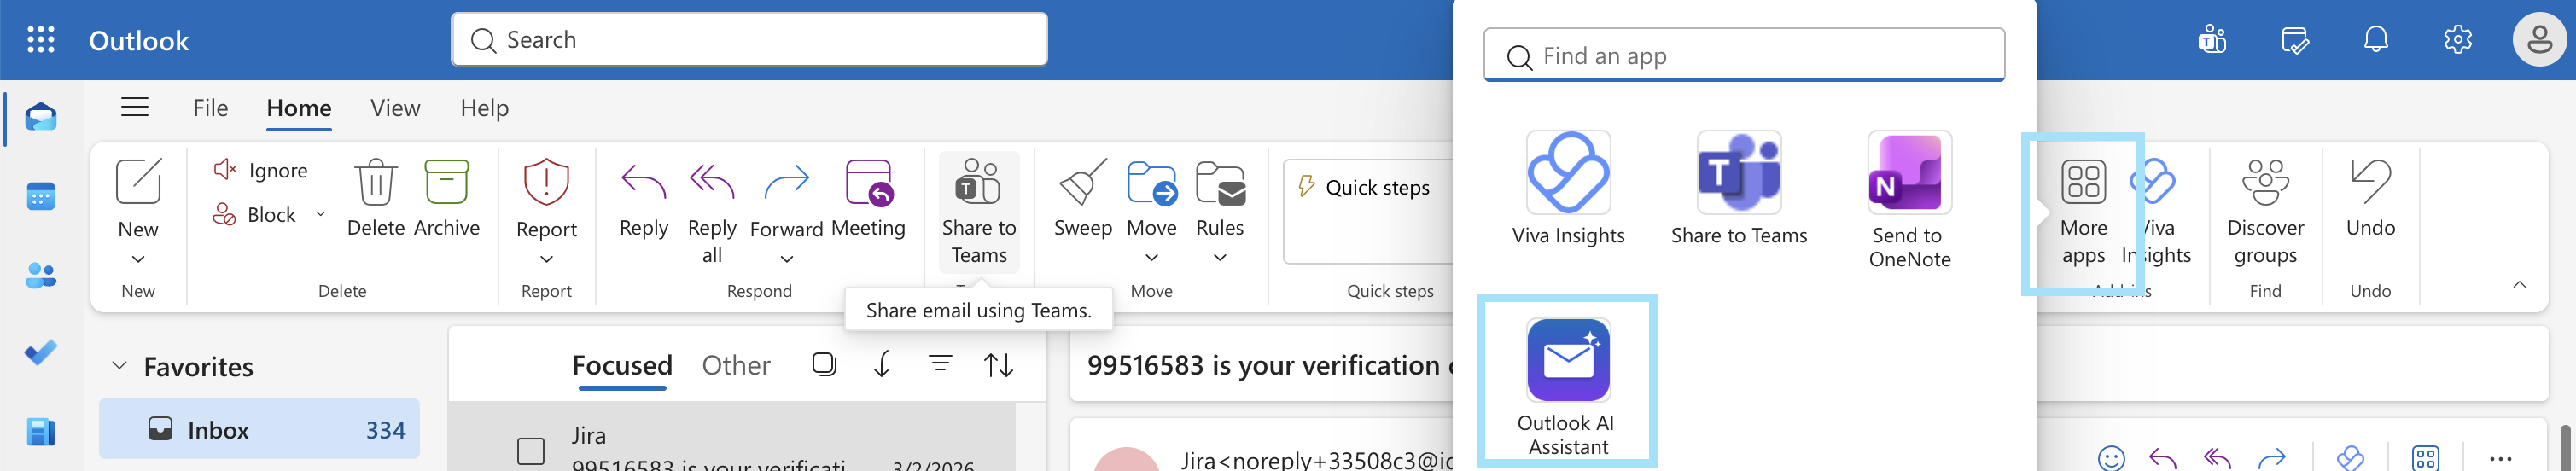Open the File tab
The height and width of the screenshot is (471, 2576).
(211, 108)
